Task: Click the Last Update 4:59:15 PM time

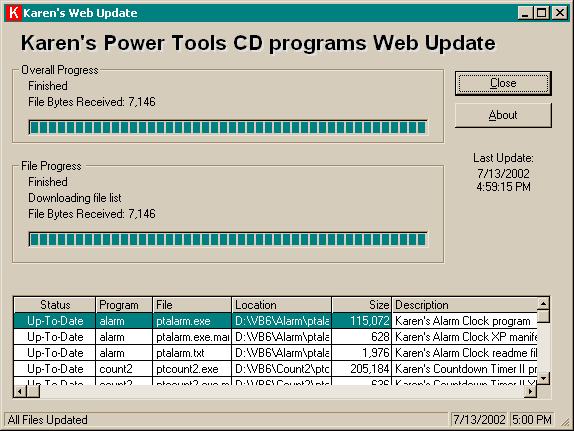Action: [x=503, y=187]
